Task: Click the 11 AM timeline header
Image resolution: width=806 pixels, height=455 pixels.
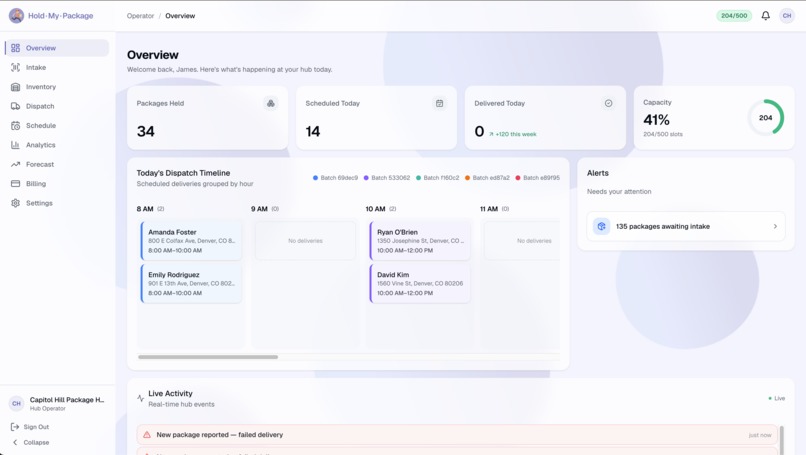Action: pyautogui.click(x=494, y=209)
